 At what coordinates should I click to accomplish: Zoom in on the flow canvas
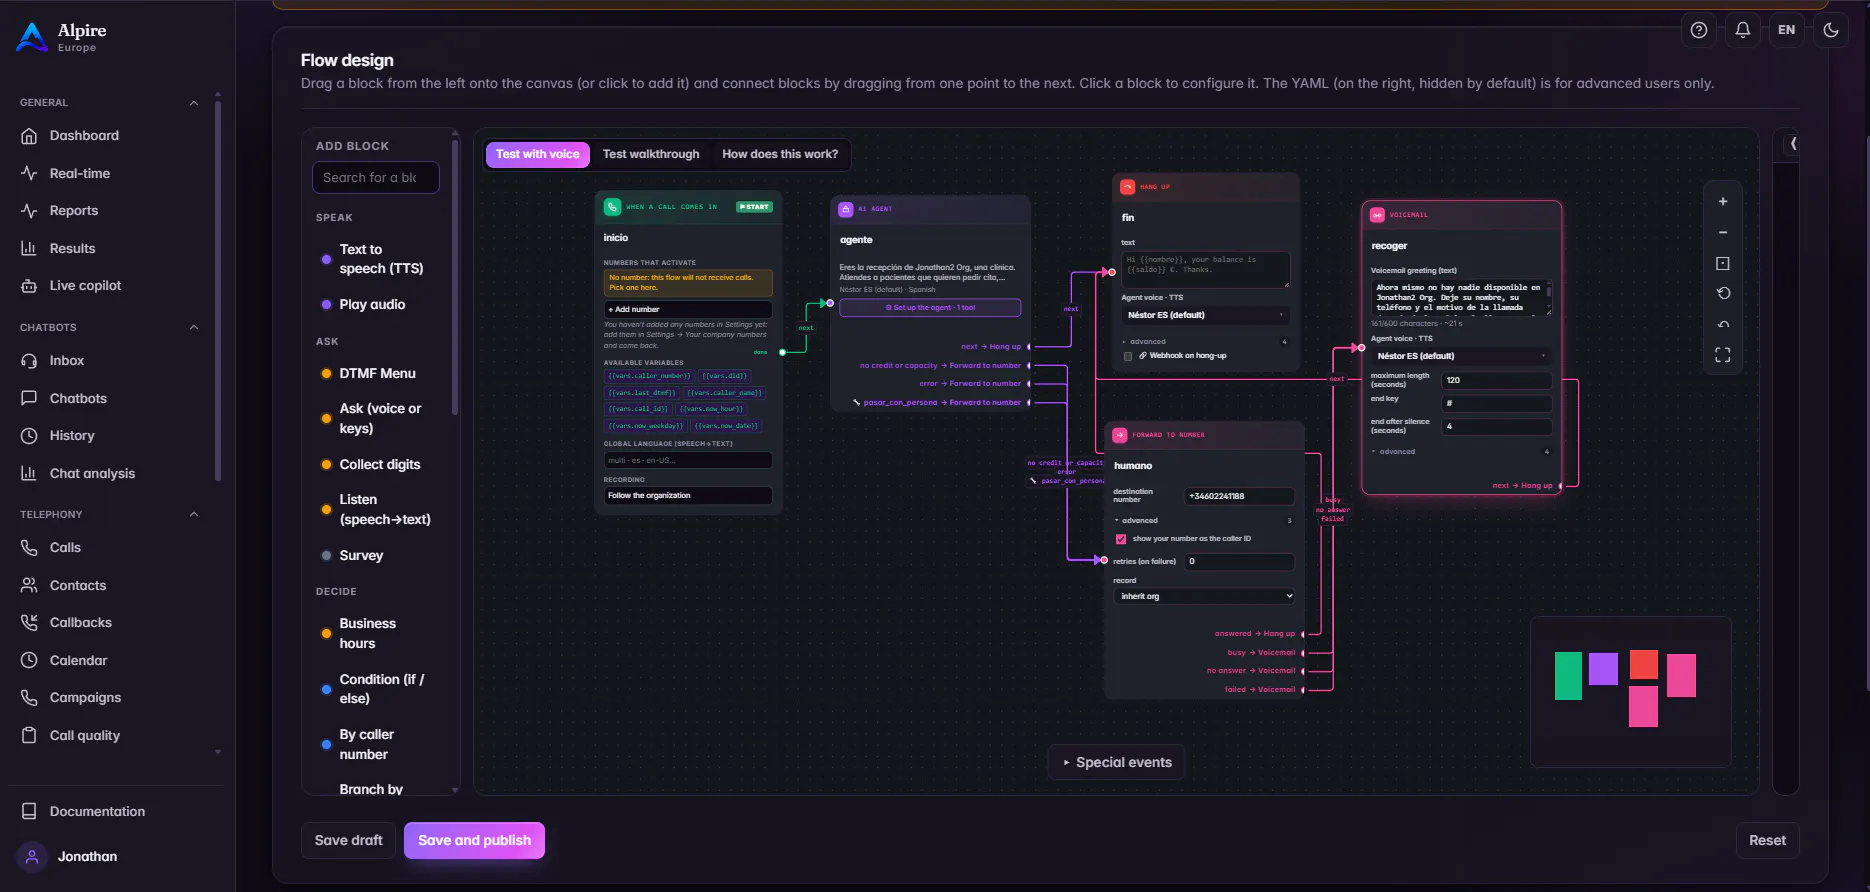[1723, 201]
